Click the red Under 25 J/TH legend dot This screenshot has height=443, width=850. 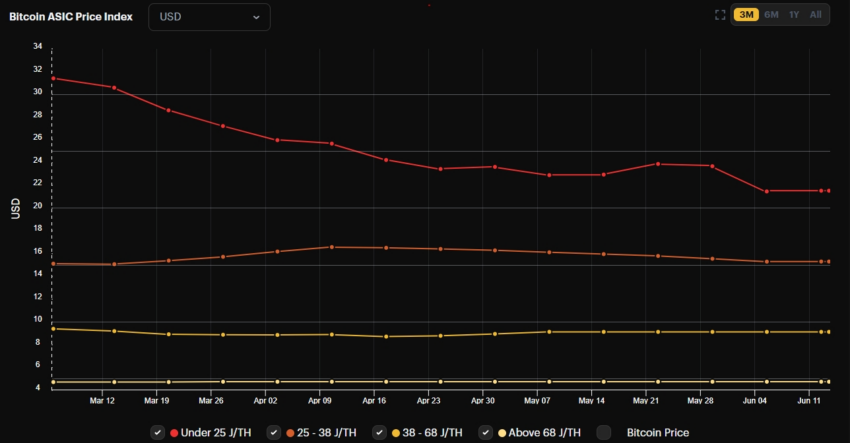174,433
